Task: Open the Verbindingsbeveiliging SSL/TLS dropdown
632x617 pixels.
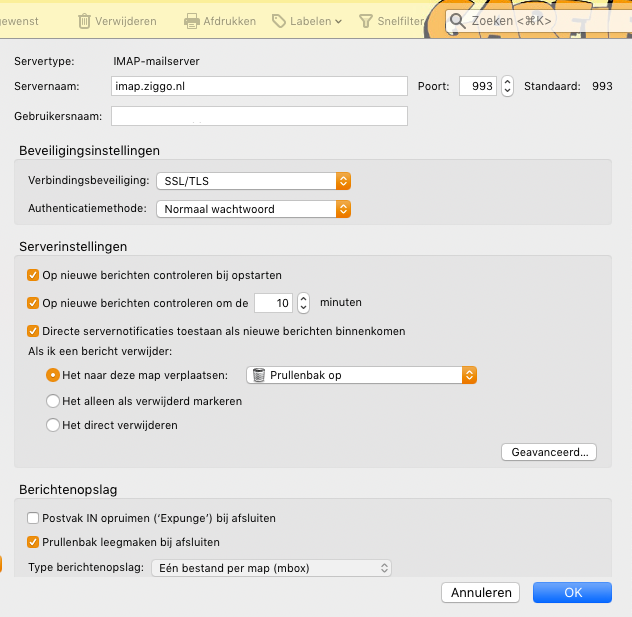Action: coord(254,181)
